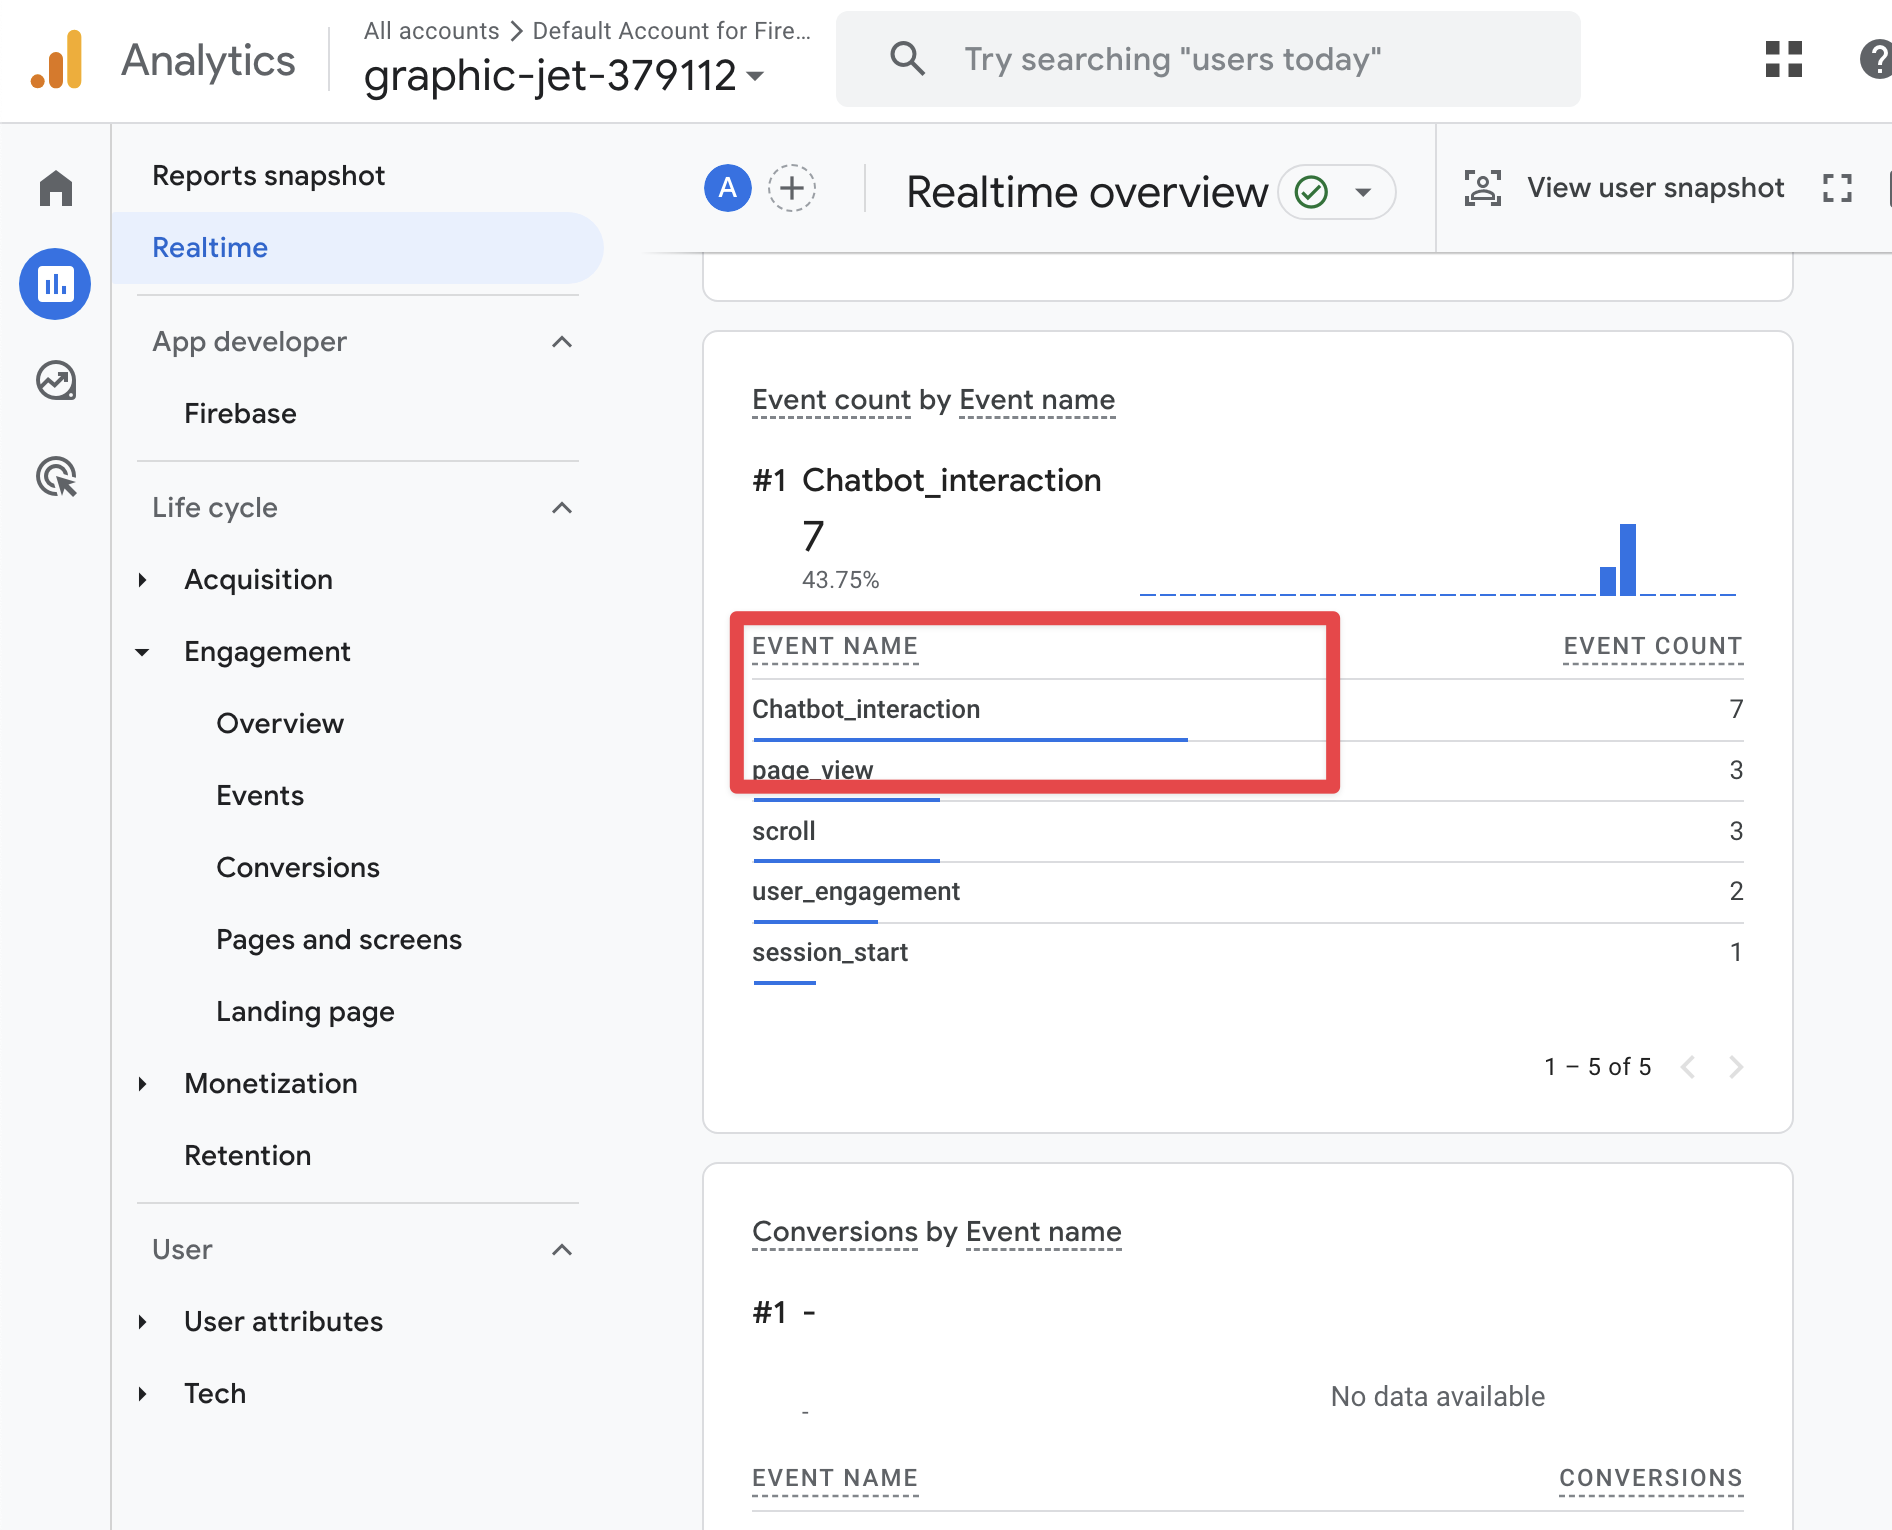Expand the Acquisition tree item

click(x=143, y=580)
